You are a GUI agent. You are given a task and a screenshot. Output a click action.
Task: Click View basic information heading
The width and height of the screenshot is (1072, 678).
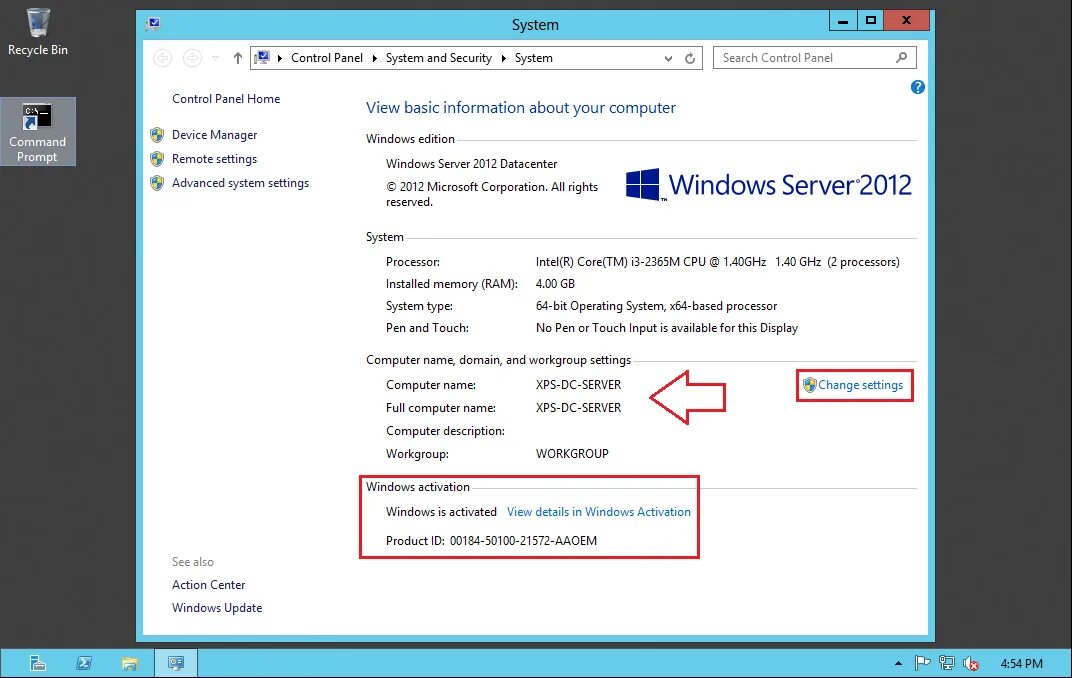pos(520,107)
